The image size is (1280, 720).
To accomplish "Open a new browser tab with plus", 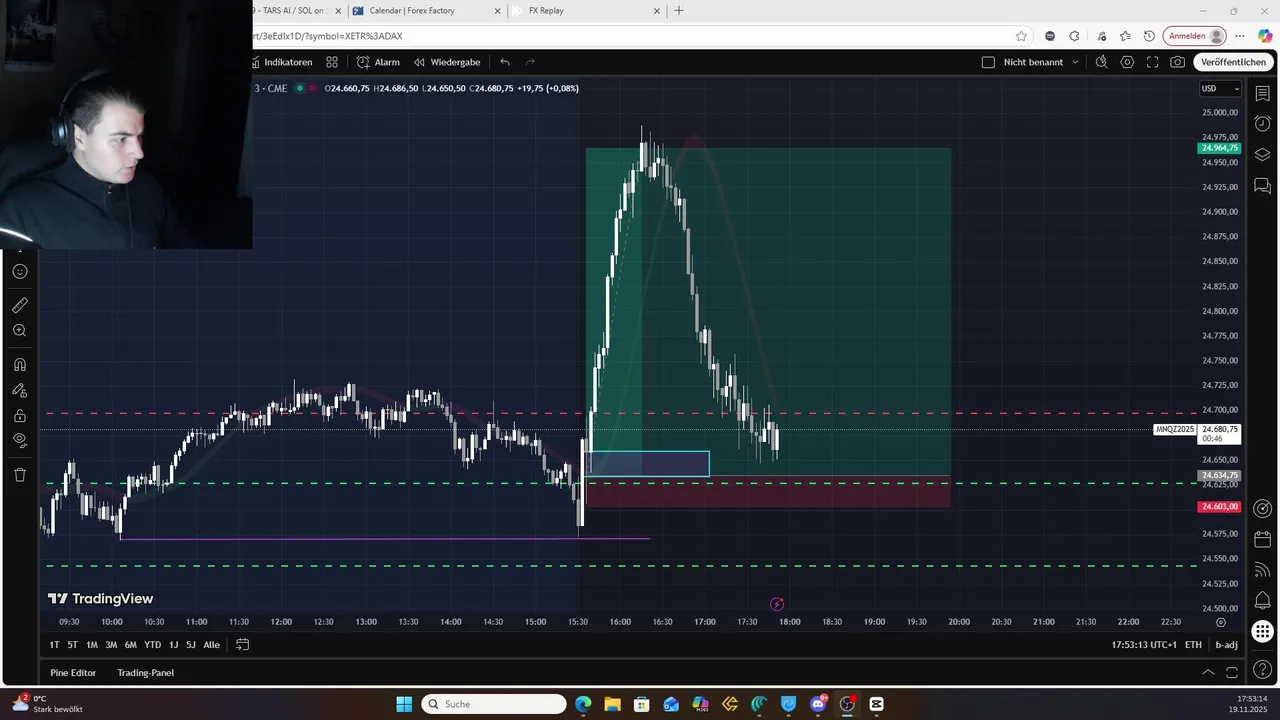I will [679, 10].
